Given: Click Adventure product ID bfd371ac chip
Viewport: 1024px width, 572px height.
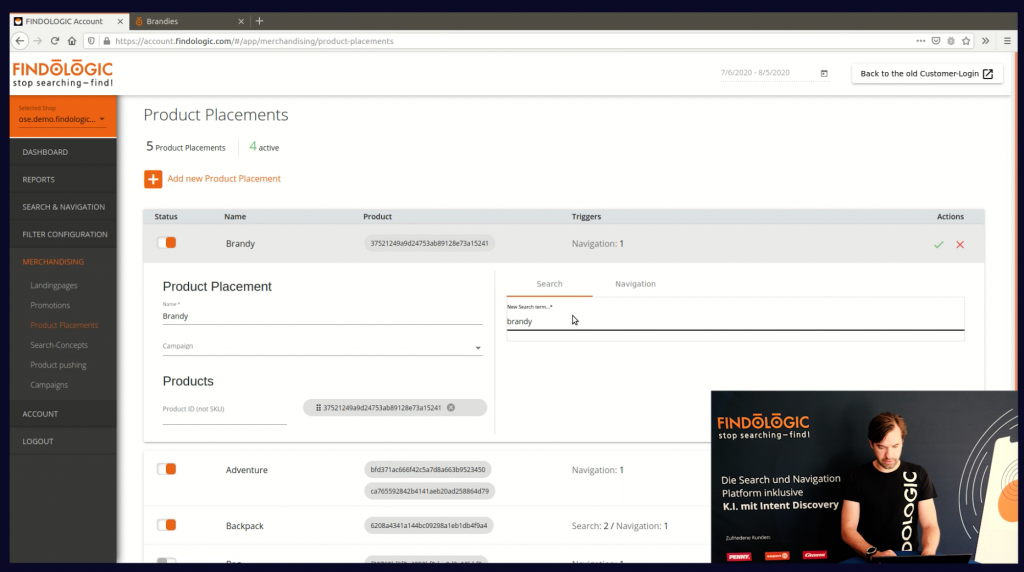Looking at the screenshot, I should pyautogui.click(x=428, y=469).
